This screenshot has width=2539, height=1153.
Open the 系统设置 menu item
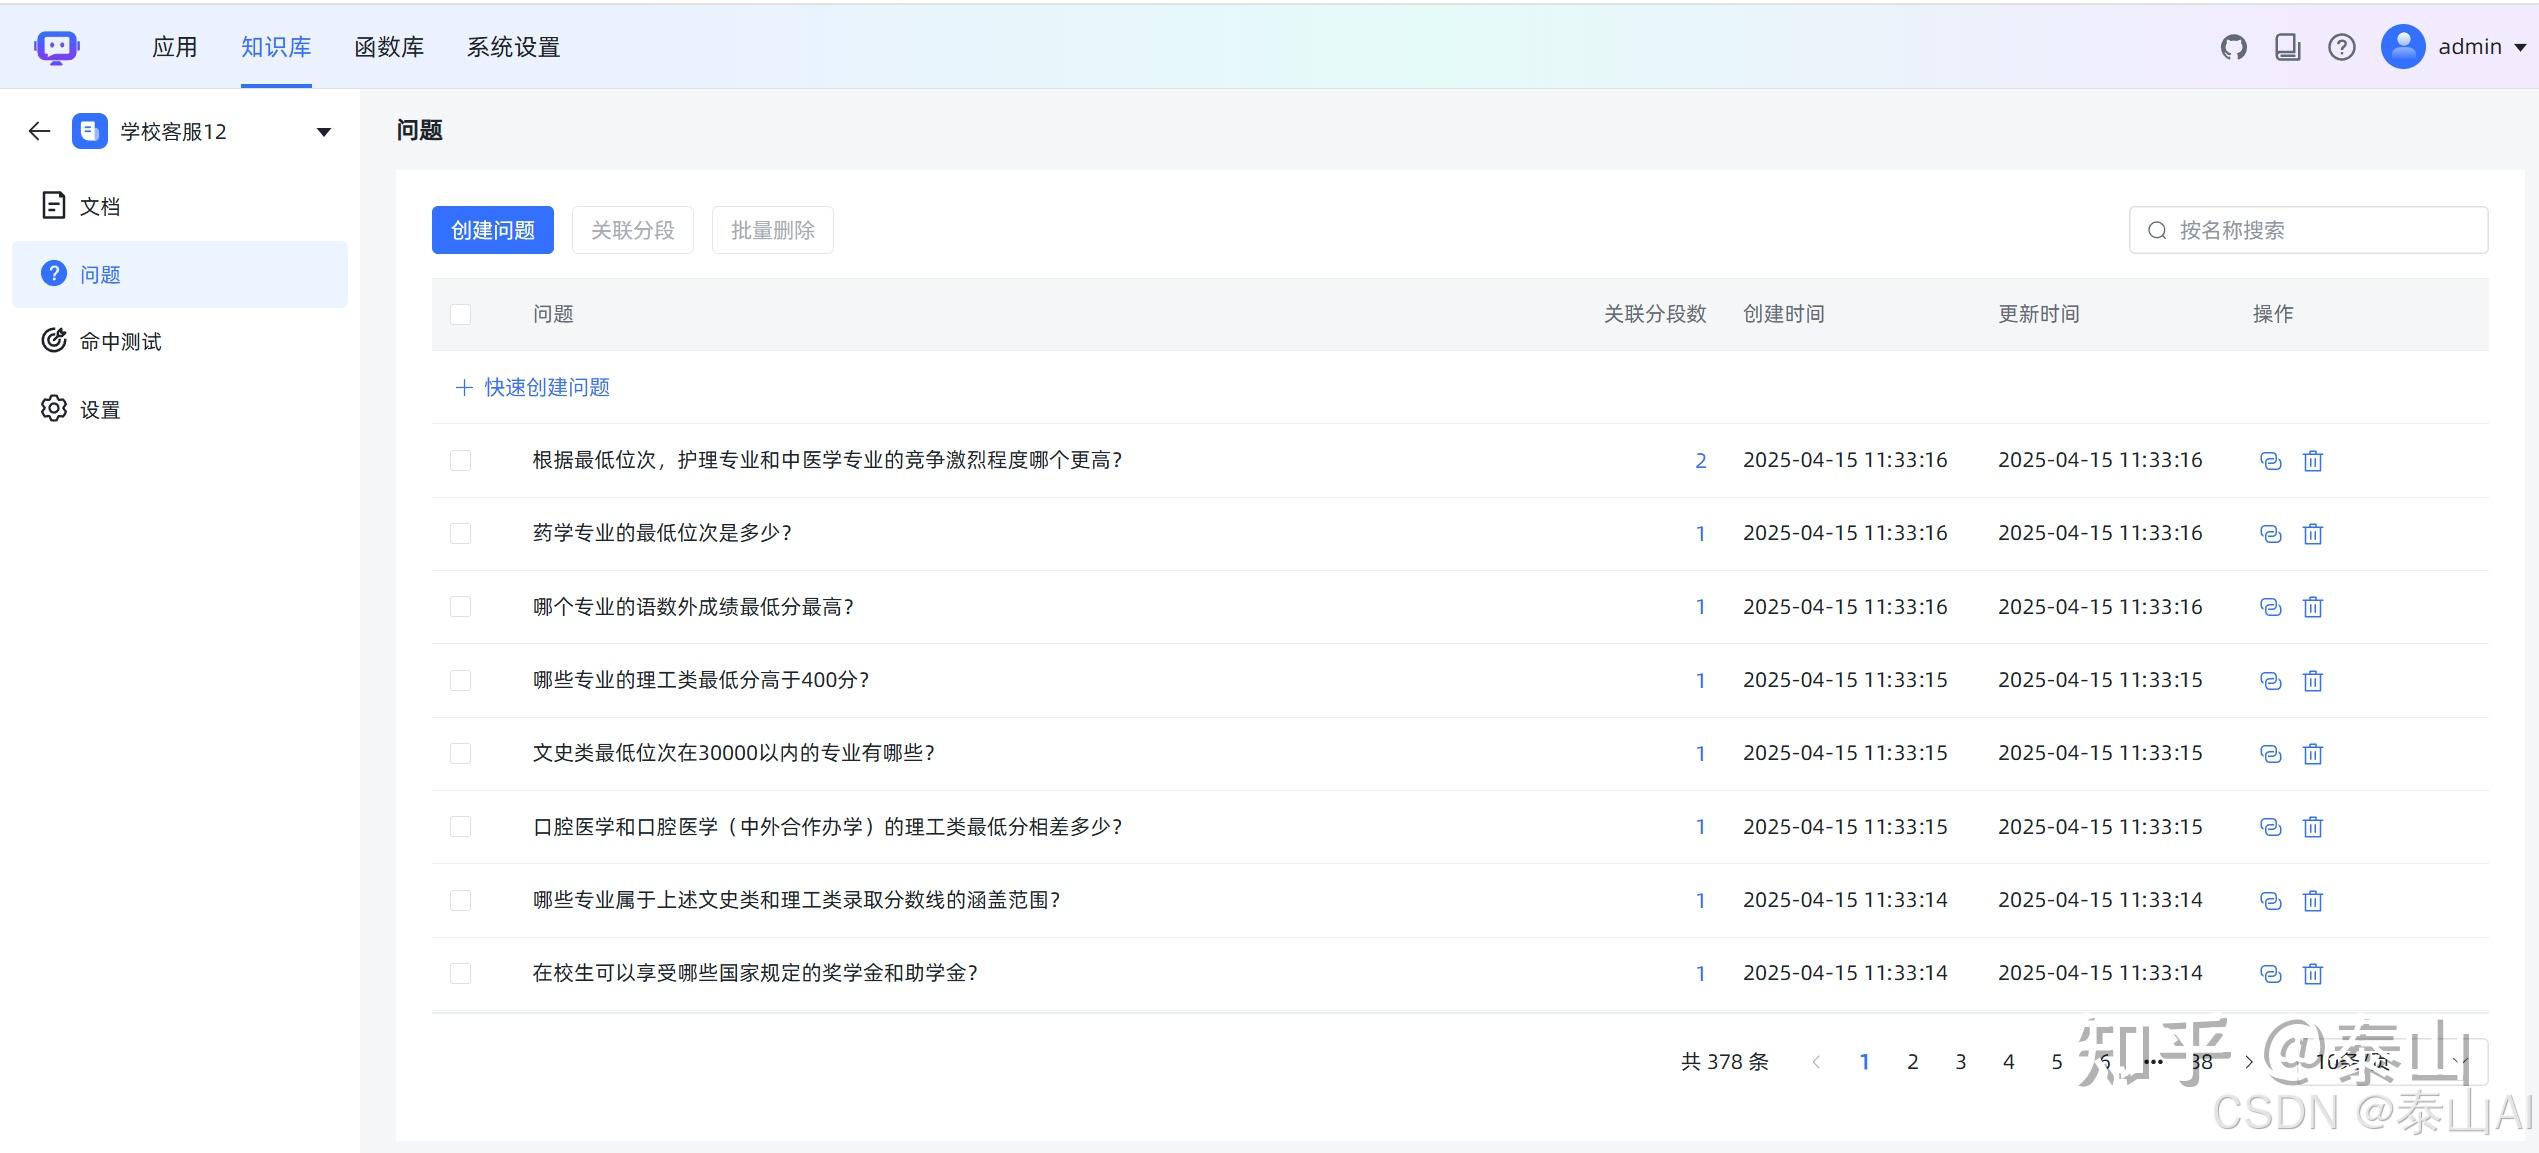click(x=514, y=46)
